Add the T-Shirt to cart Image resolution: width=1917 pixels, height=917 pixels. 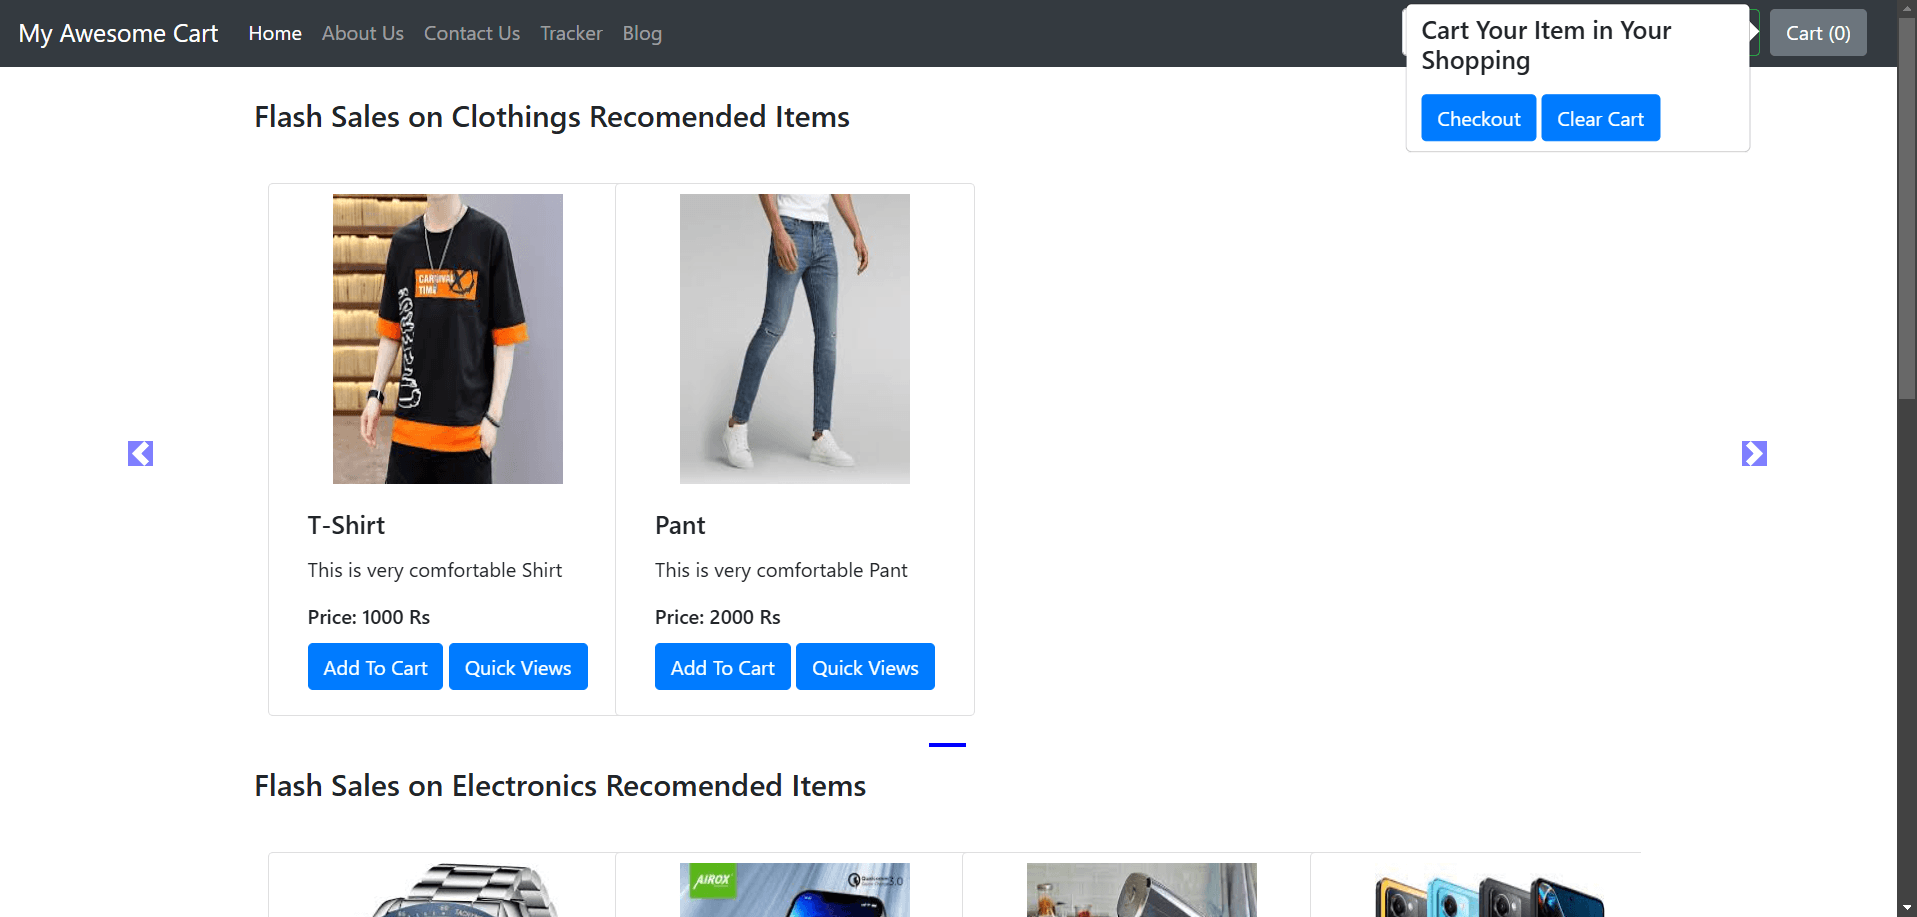pos(375,667)
